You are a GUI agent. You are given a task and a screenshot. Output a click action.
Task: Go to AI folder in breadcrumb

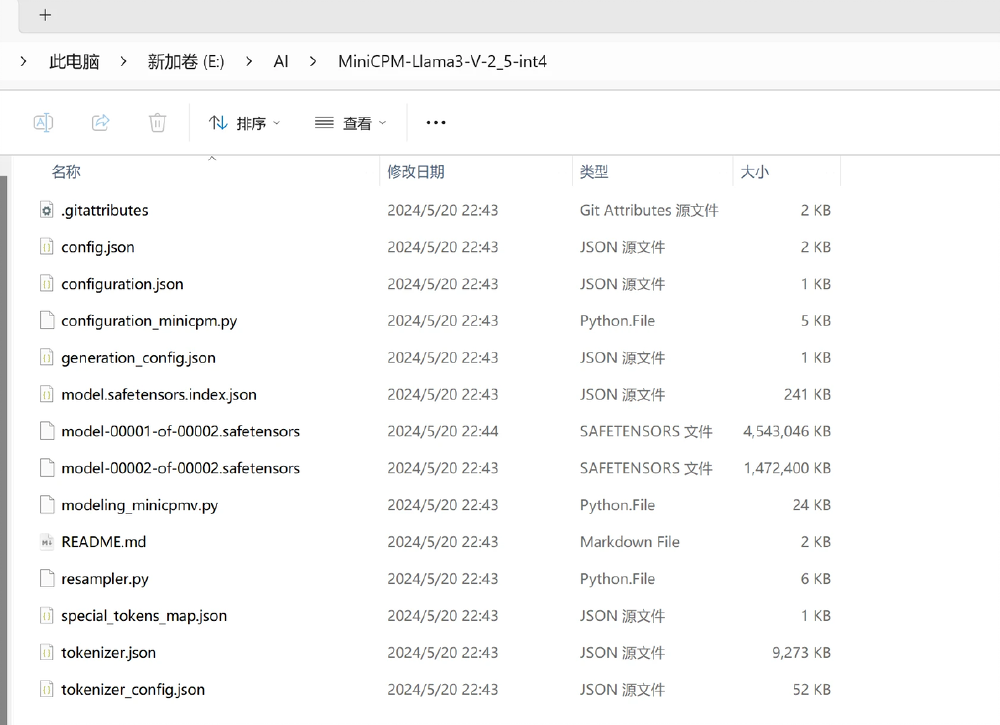pos(281,62)
